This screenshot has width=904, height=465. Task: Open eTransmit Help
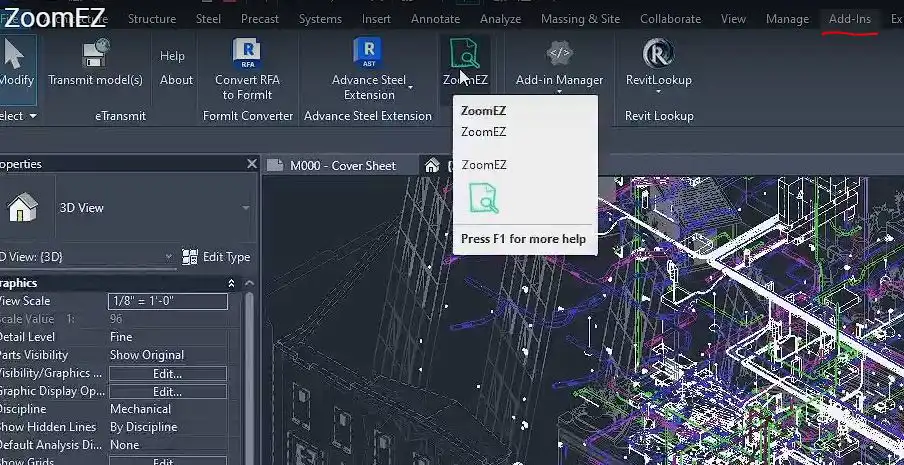click(172, 56)
